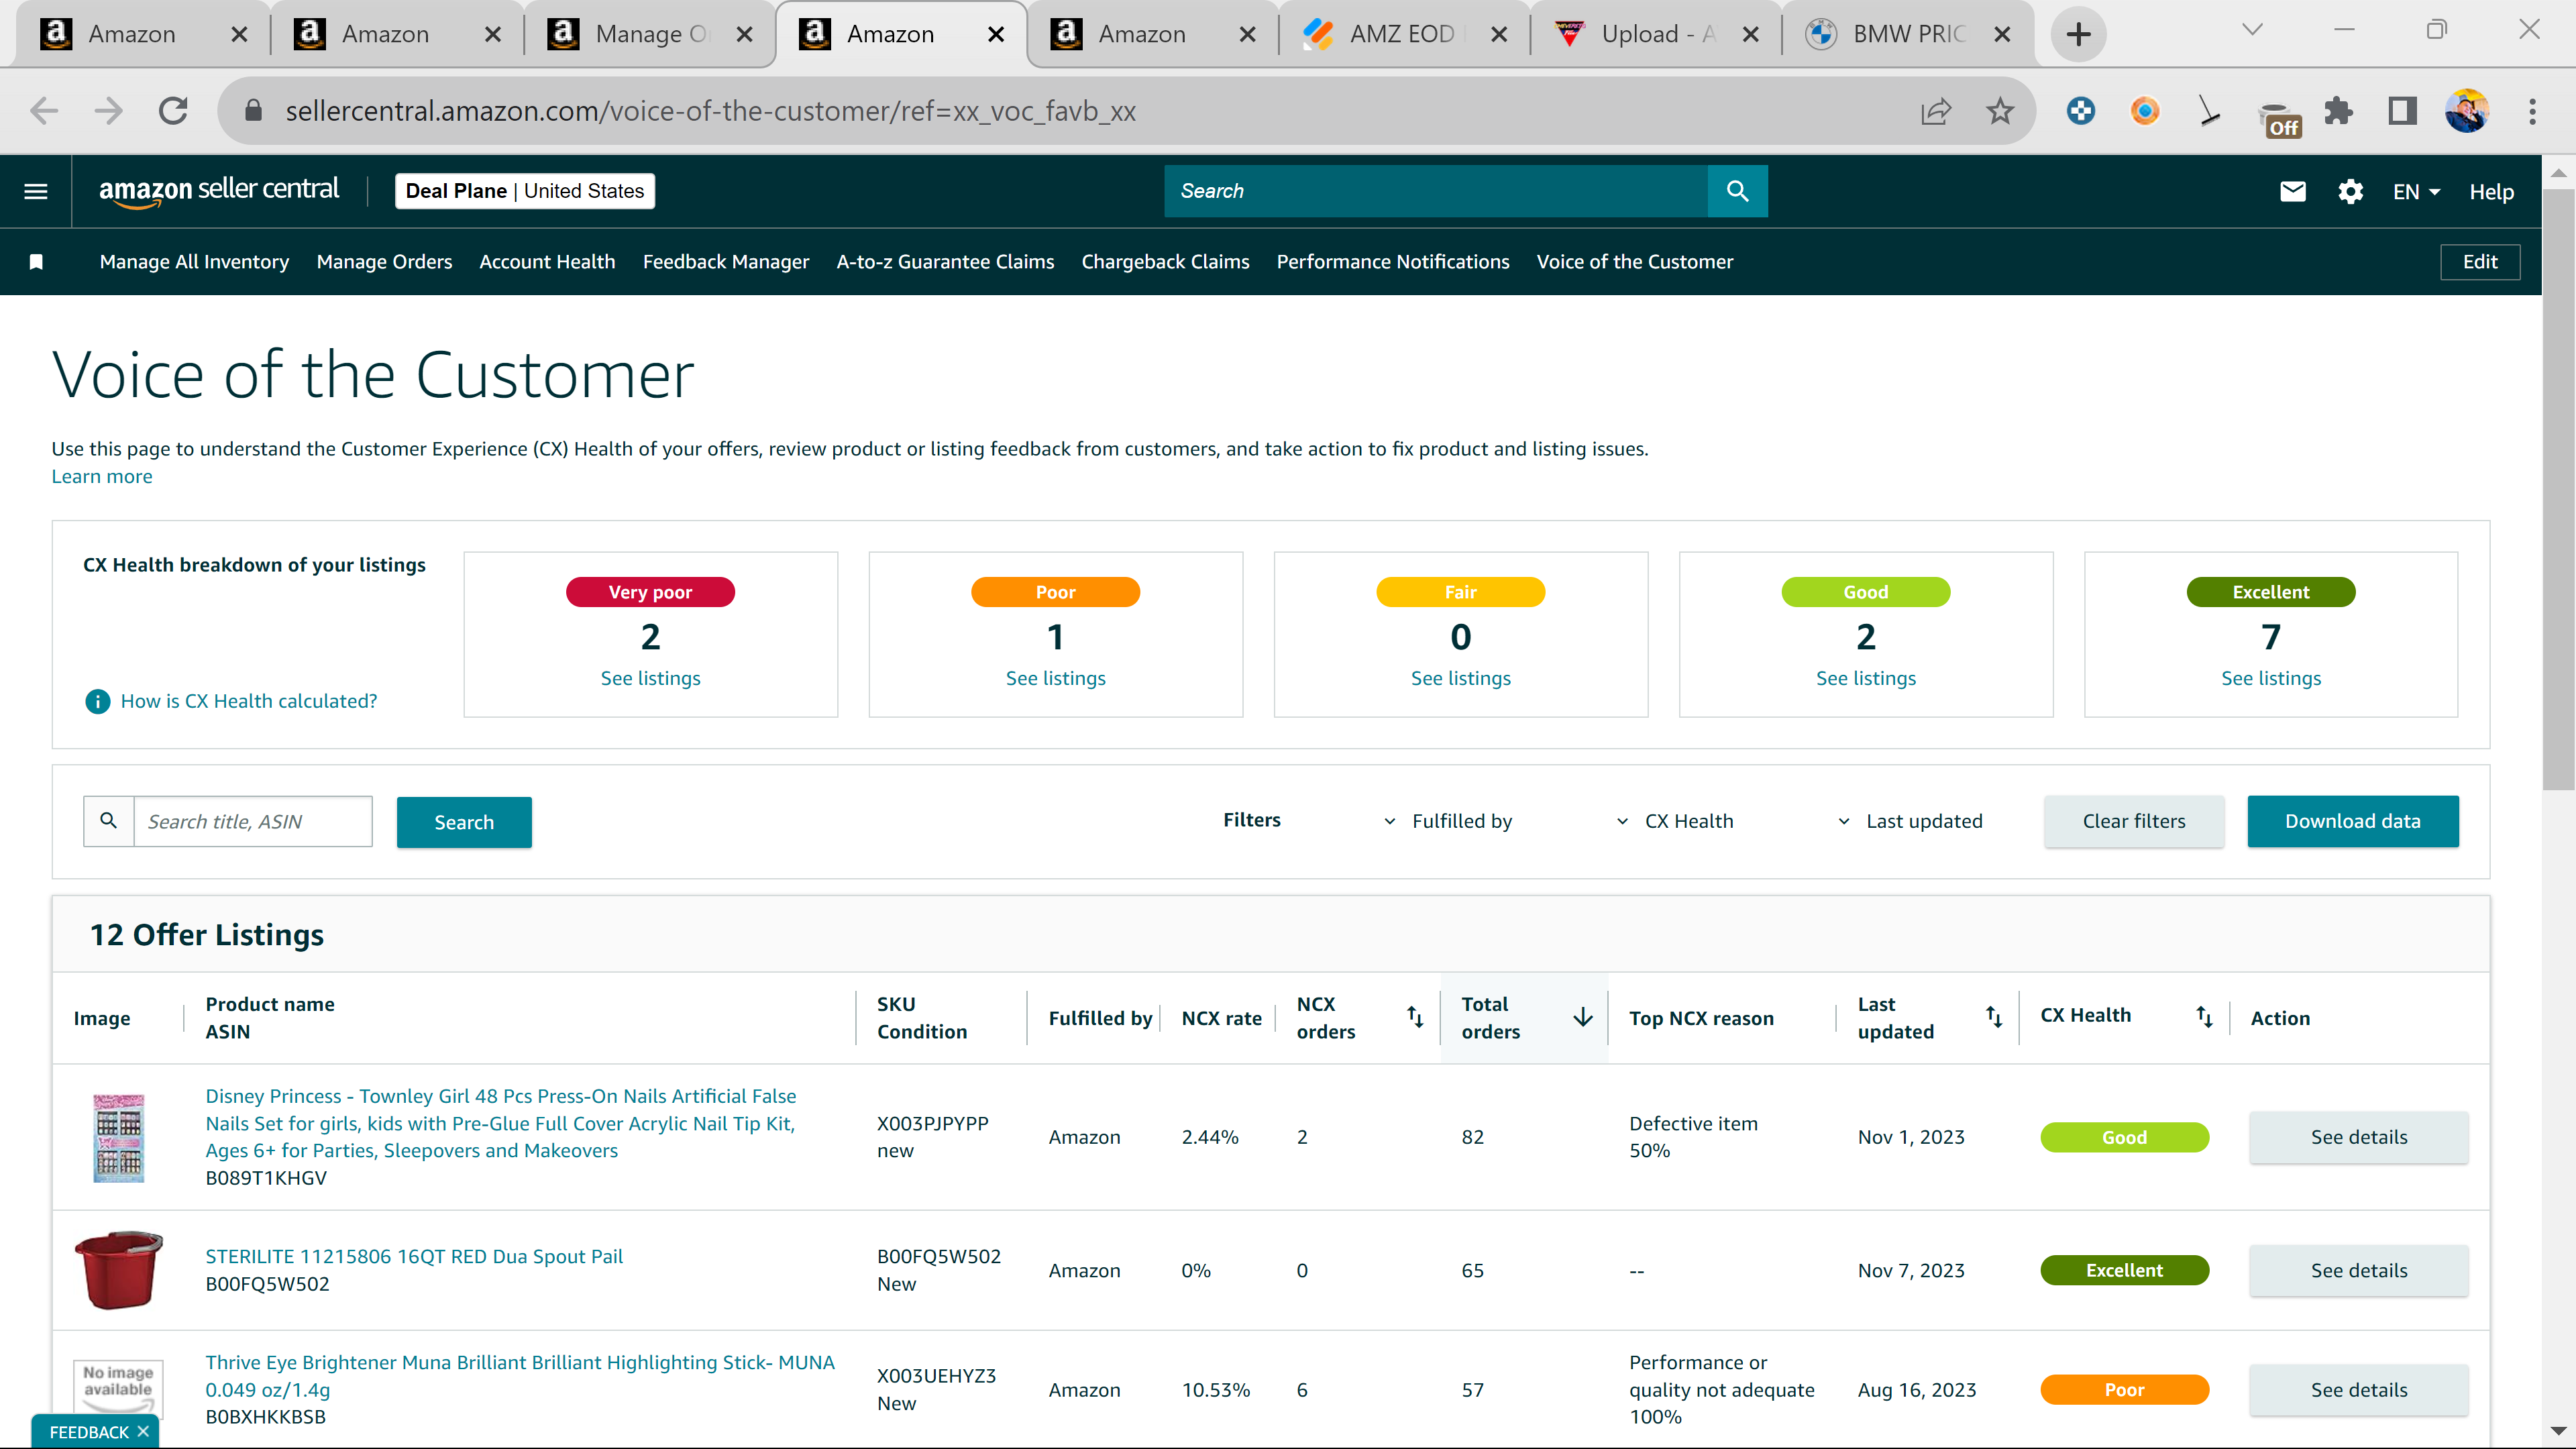
Task: Click the browser back arrow
Action: coord(44,111)
